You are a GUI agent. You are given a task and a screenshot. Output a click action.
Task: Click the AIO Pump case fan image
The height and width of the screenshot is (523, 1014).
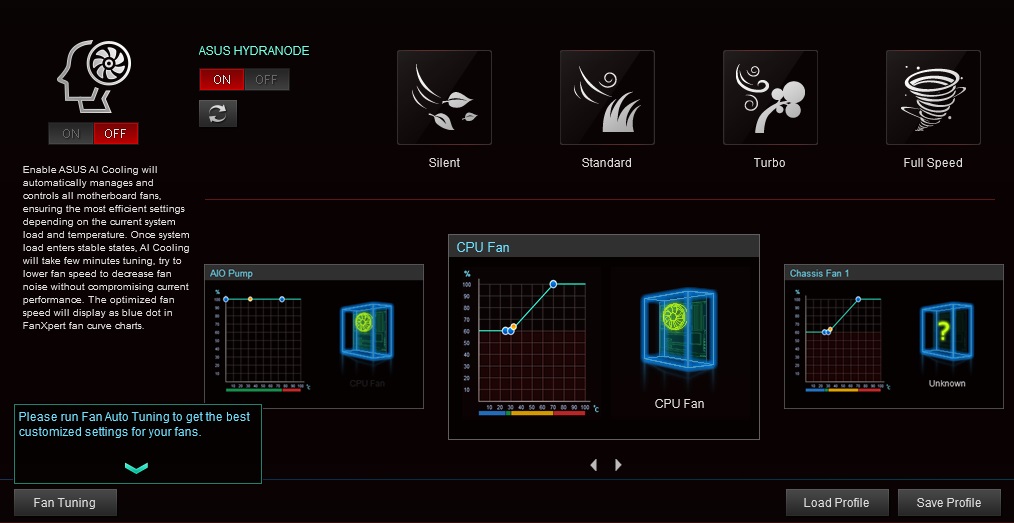(366, 330)
